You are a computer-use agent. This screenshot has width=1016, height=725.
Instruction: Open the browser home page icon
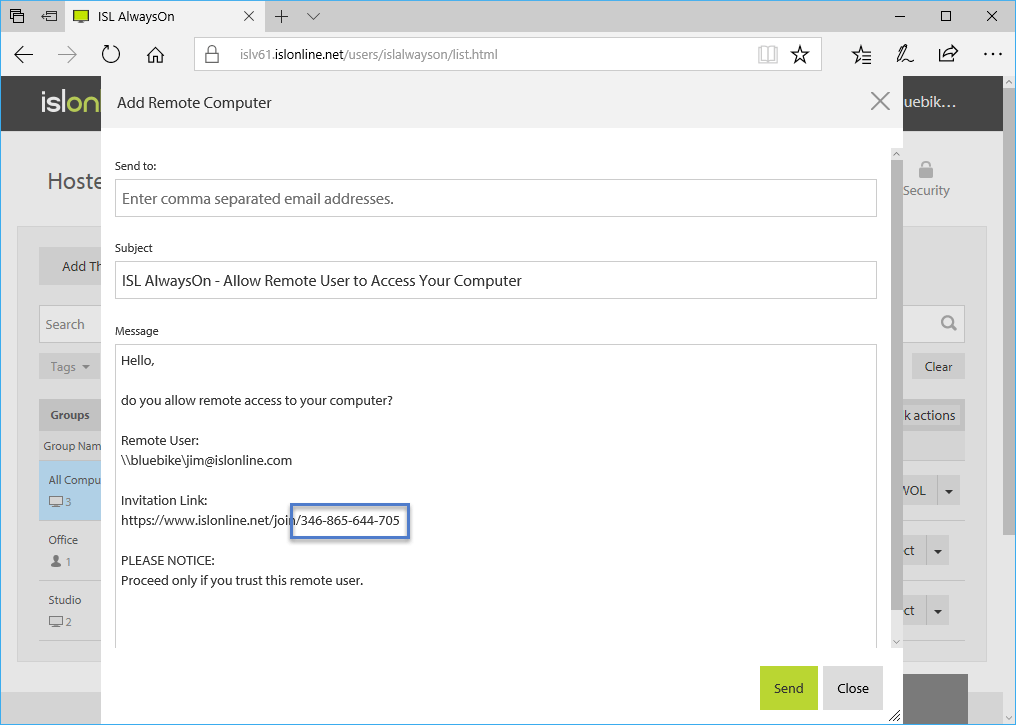tap(156, 54)
